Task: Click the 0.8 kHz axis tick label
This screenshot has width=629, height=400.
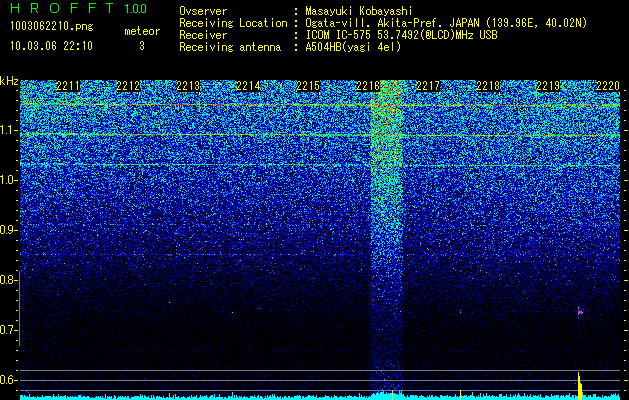Action: (x=8, y=280)
